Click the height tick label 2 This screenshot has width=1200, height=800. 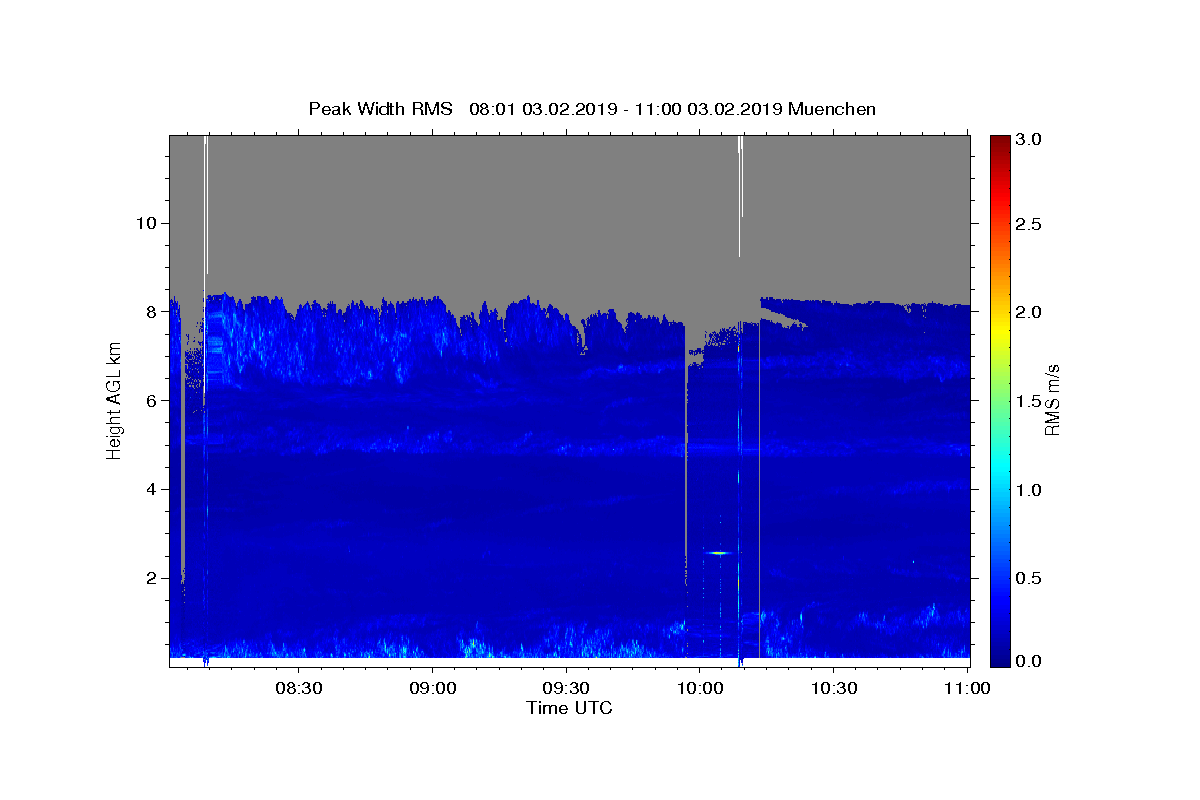click(153, 579)
